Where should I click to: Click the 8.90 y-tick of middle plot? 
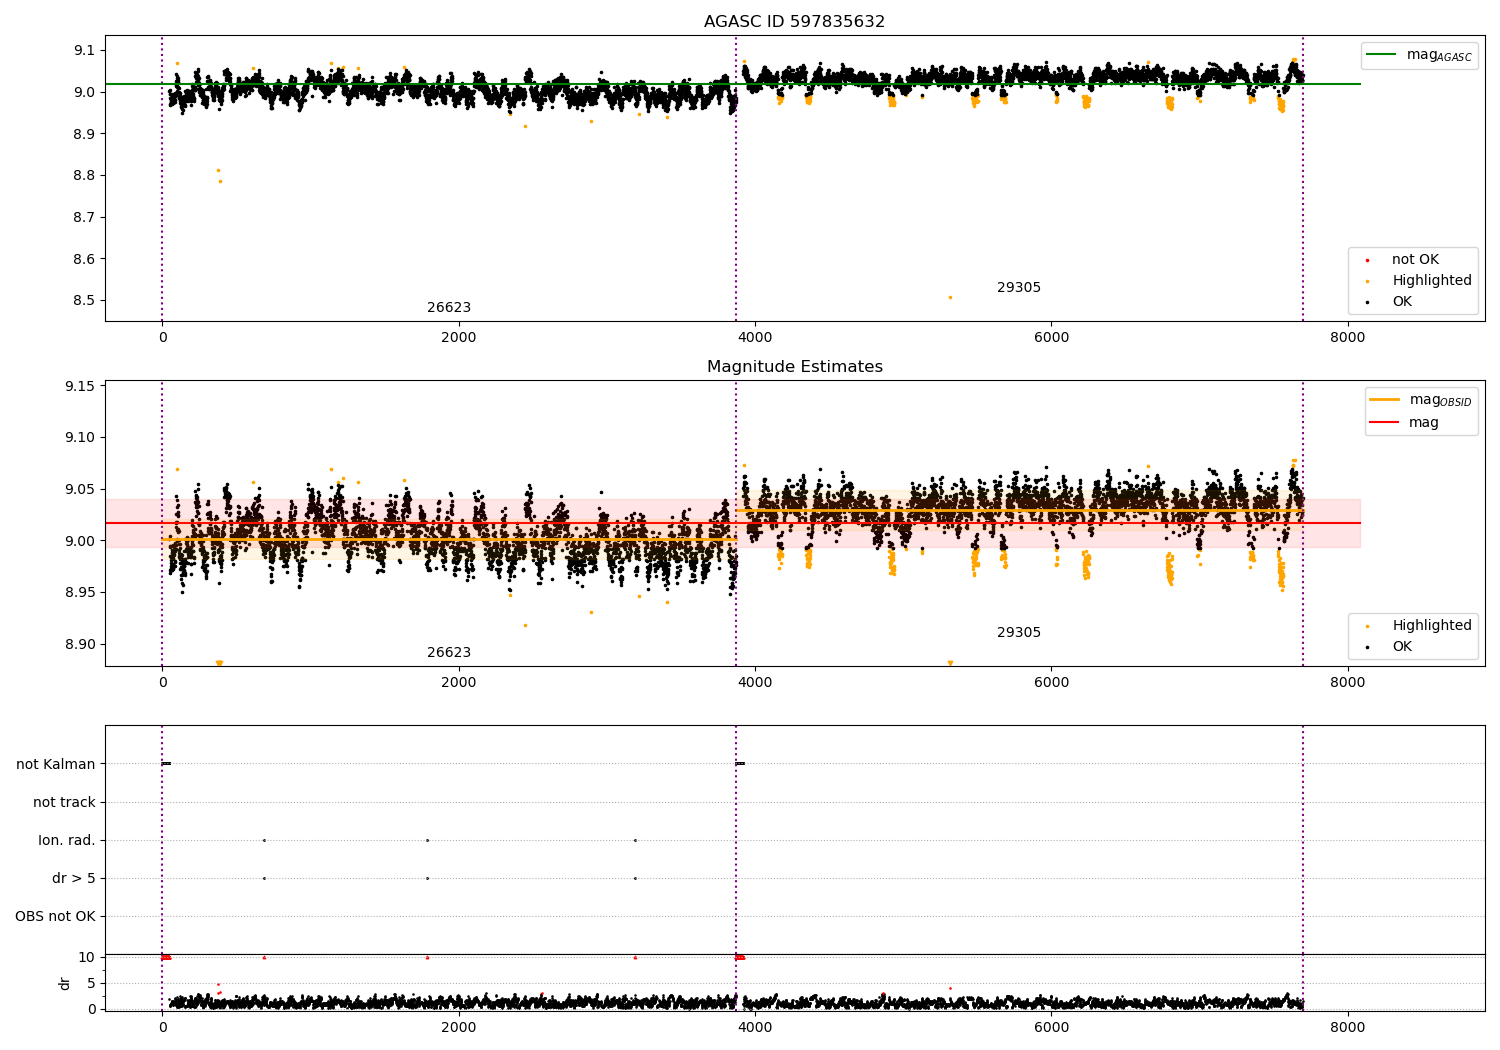click(x=81, y=645)
